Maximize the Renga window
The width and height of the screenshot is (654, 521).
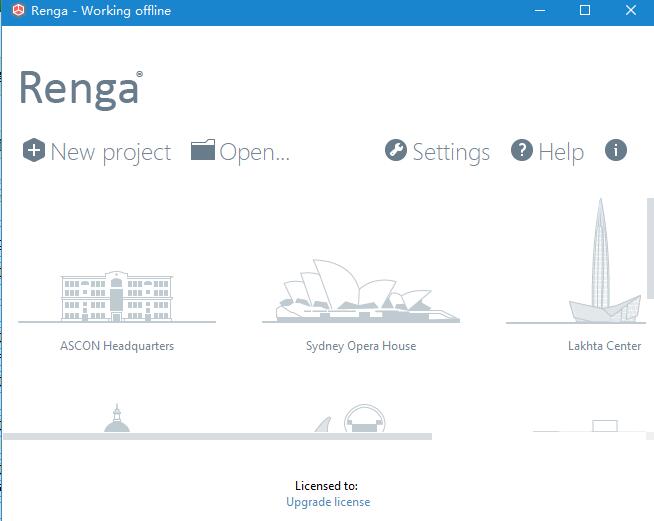pos(585,10)
